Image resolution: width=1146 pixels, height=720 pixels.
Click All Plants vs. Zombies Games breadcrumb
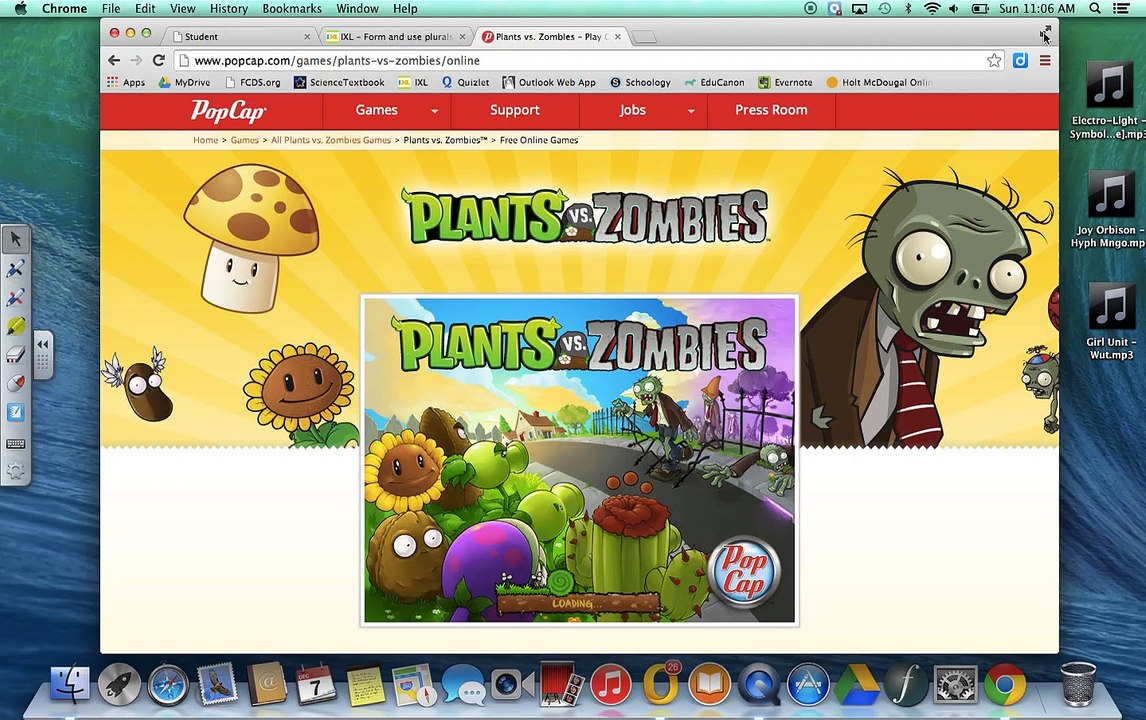pos(331,140)
